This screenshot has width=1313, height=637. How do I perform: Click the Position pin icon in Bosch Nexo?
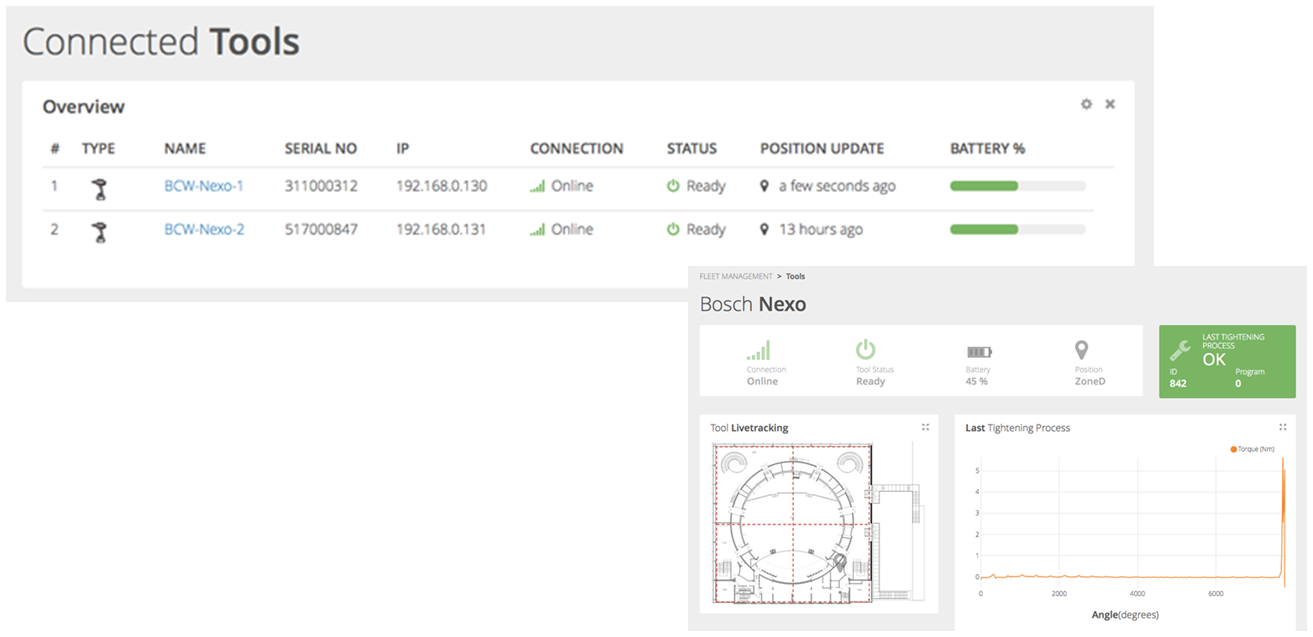pos(1081,350)
